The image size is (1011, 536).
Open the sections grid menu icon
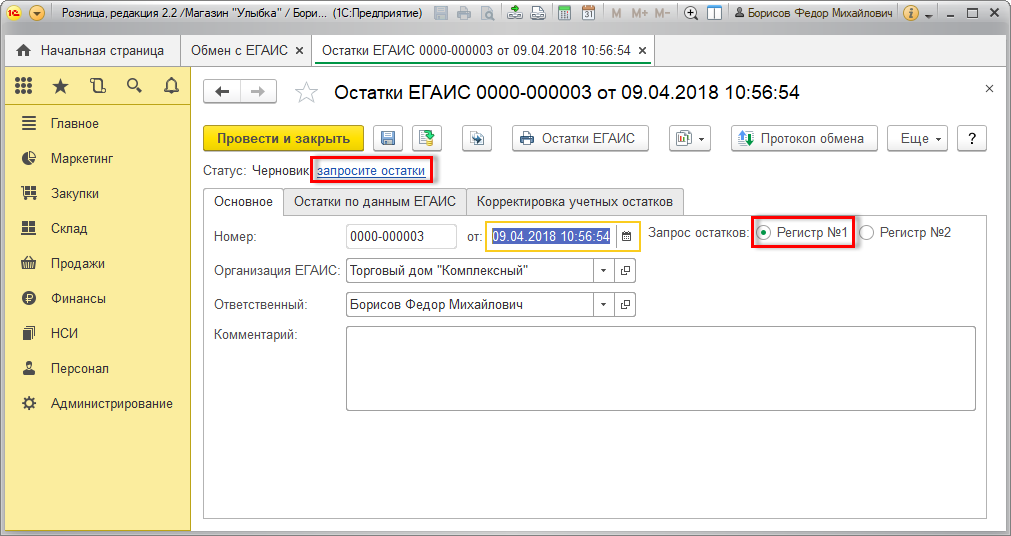[24, 85]
